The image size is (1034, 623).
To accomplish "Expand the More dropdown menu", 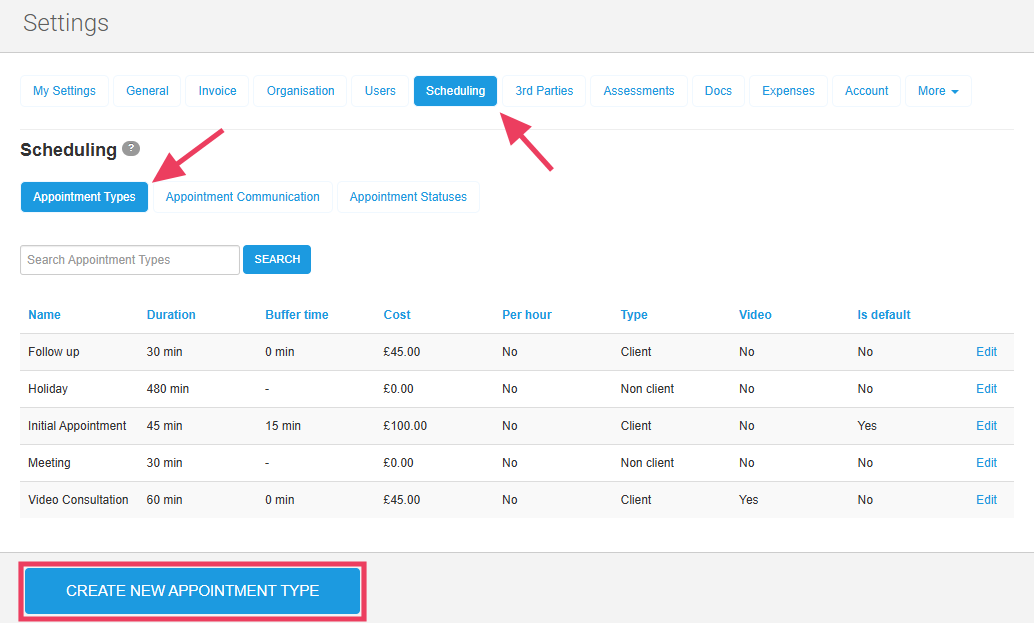I will pyautogui.click(x=937, y=91).
